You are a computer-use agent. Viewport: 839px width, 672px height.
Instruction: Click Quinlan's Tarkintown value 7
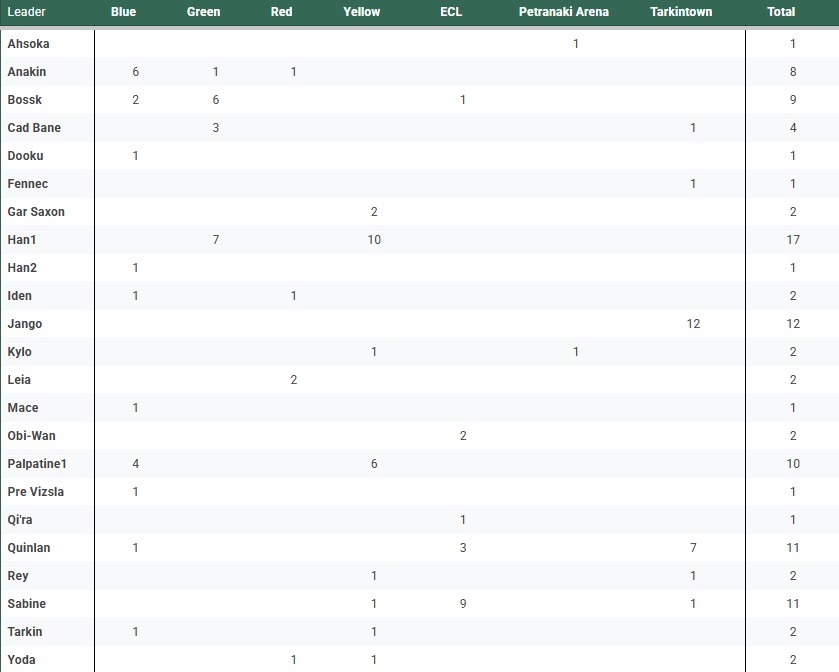pos(693,548)
